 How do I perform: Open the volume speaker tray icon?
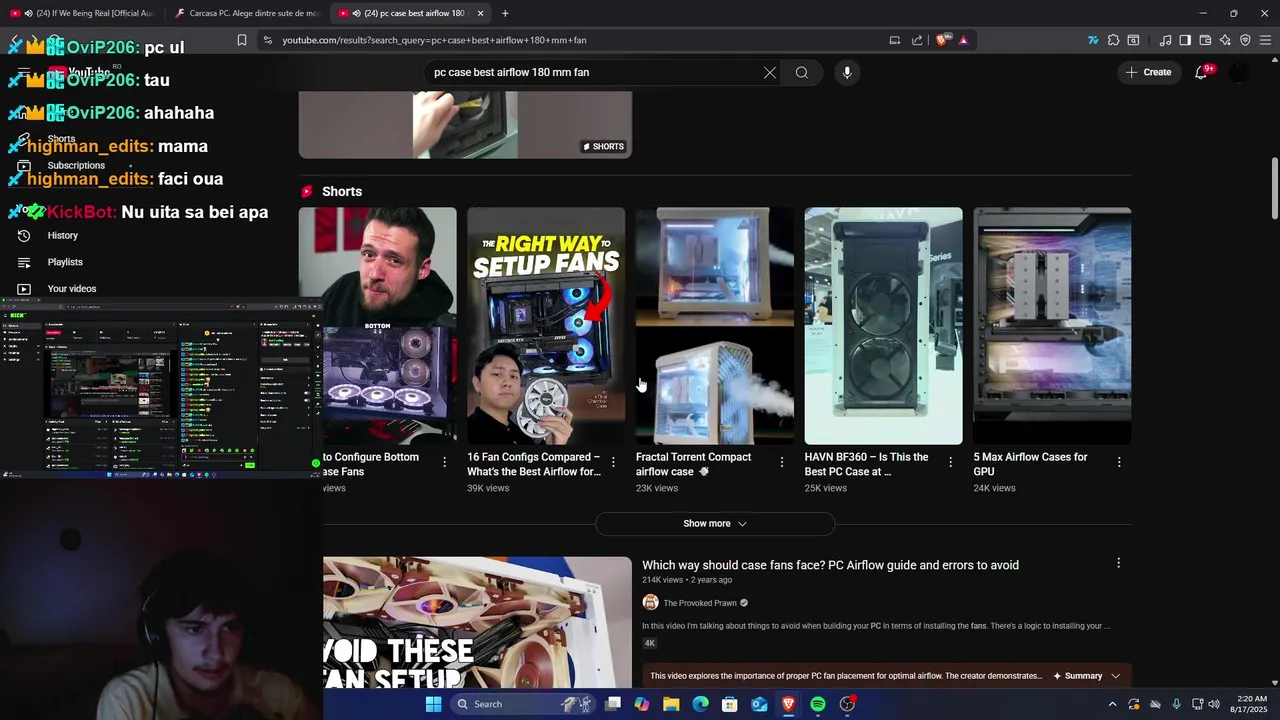1214,704
